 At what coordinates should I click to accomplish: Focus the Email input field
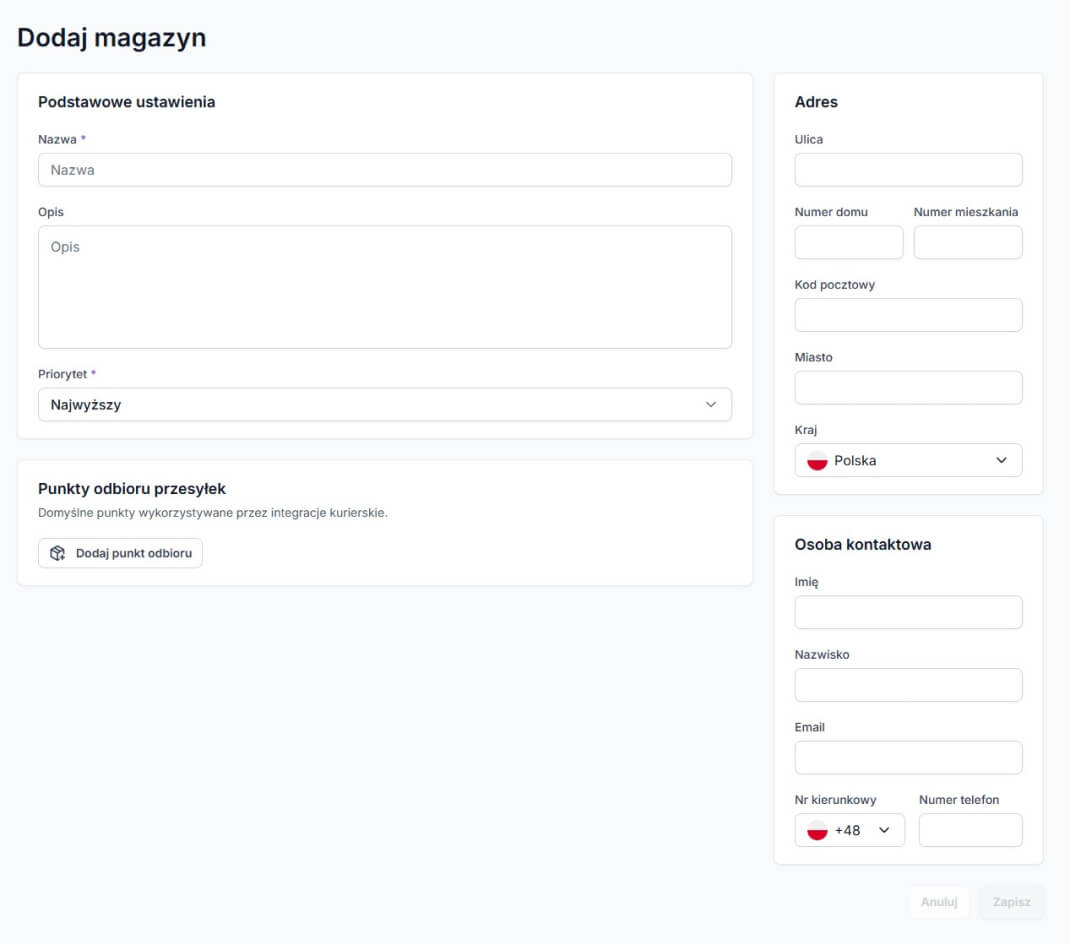[x=908, y=758]
